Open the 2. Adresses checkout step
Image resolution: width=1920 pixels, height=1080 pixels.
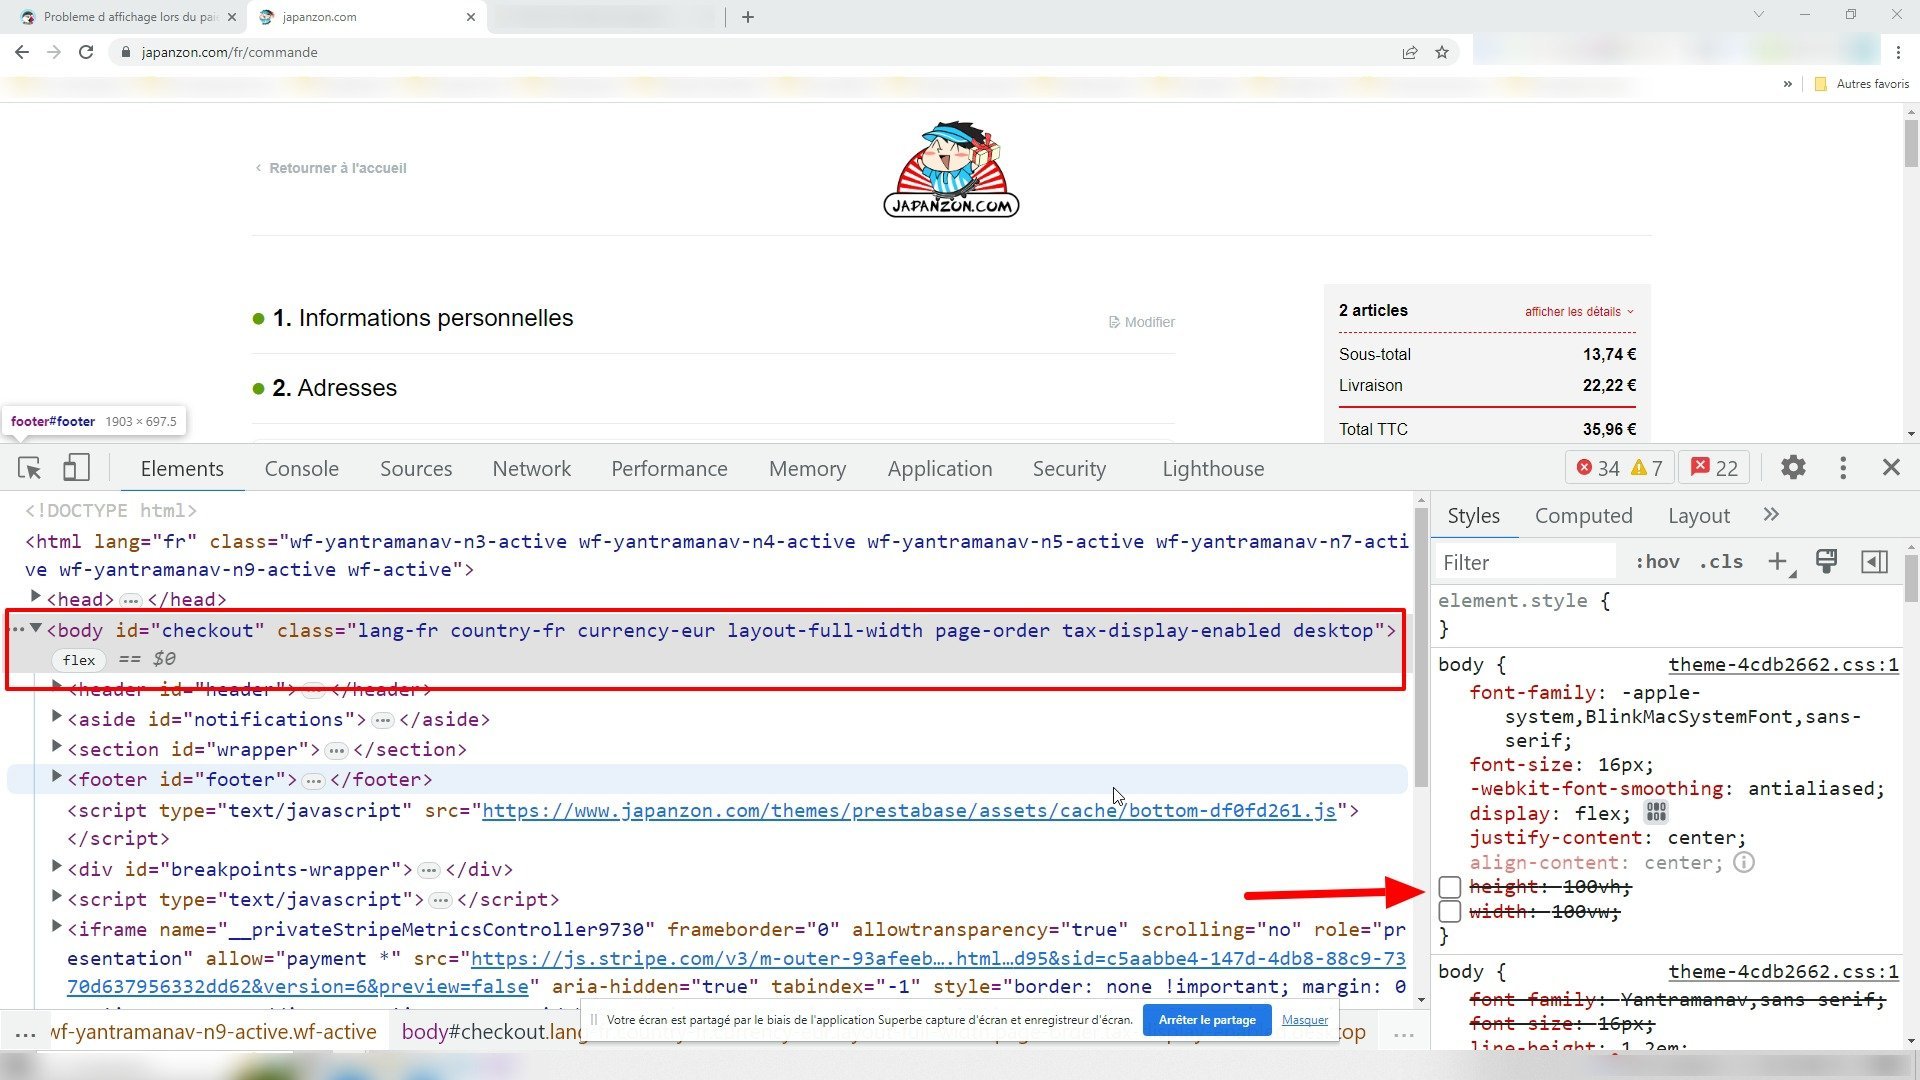pyautogui.click(x=334, y=388)
